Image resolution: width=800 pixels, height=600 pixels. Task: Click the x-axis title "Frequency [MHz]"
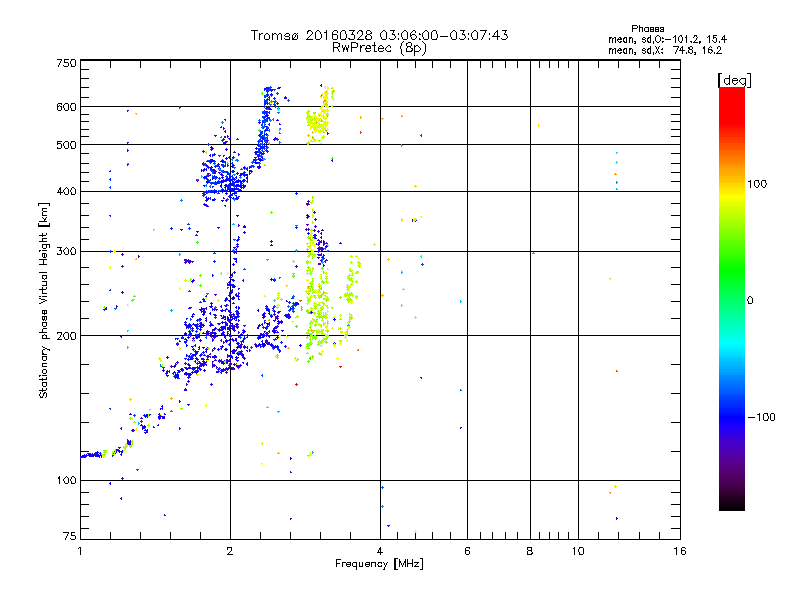pos(379,564)
